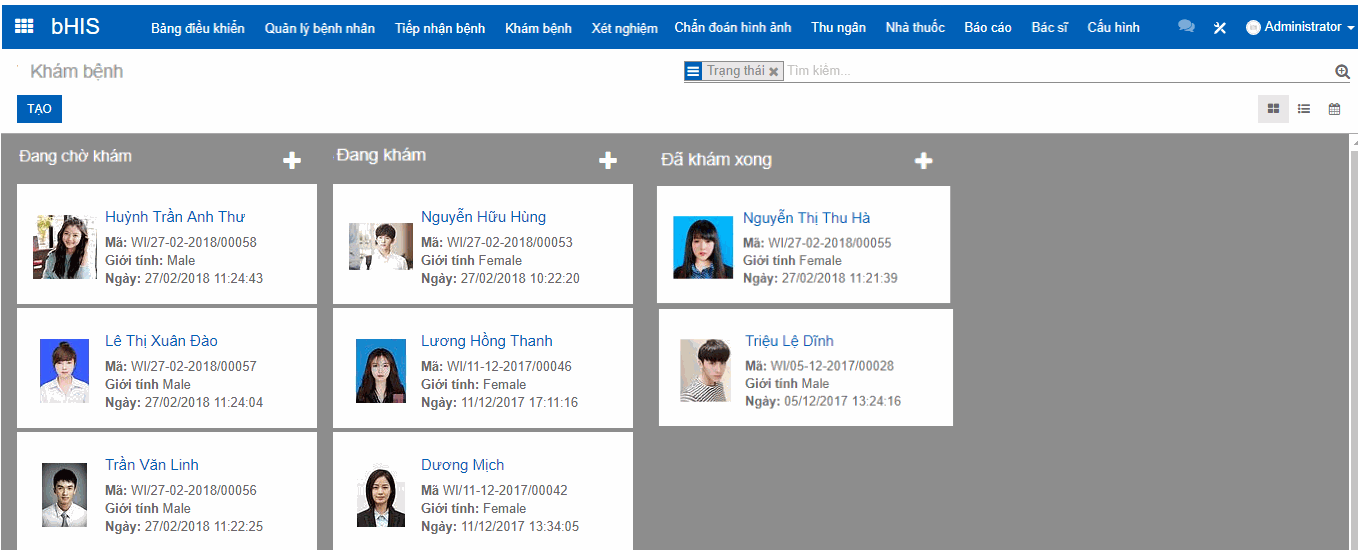Click the Đang khám column header
1358x550 pixels.
tap(381, 155)
